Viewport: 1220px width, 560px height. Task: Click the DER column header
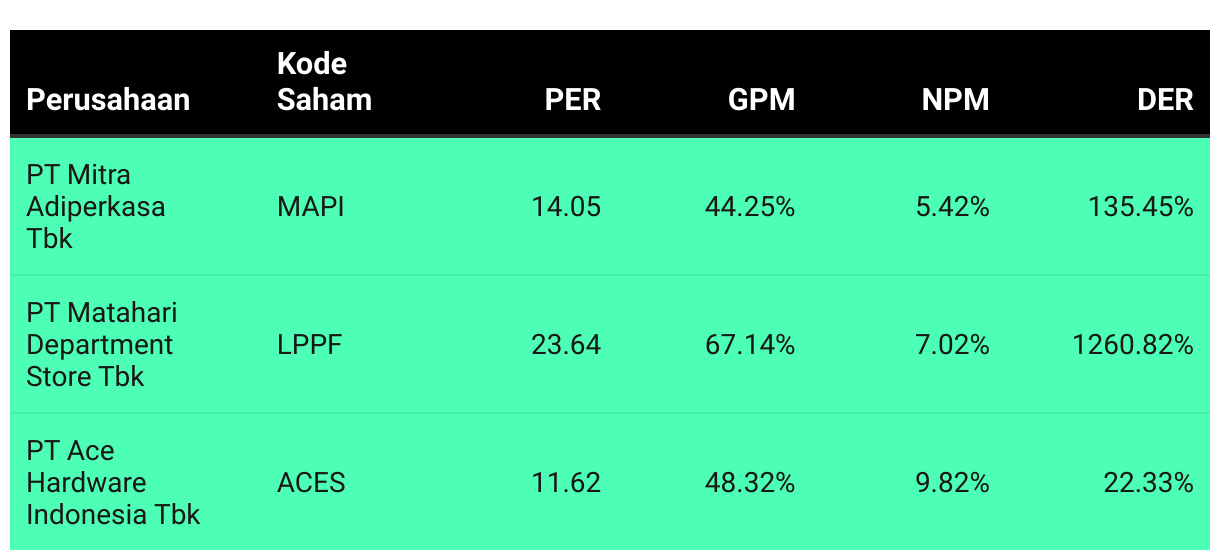point(1165,100)
